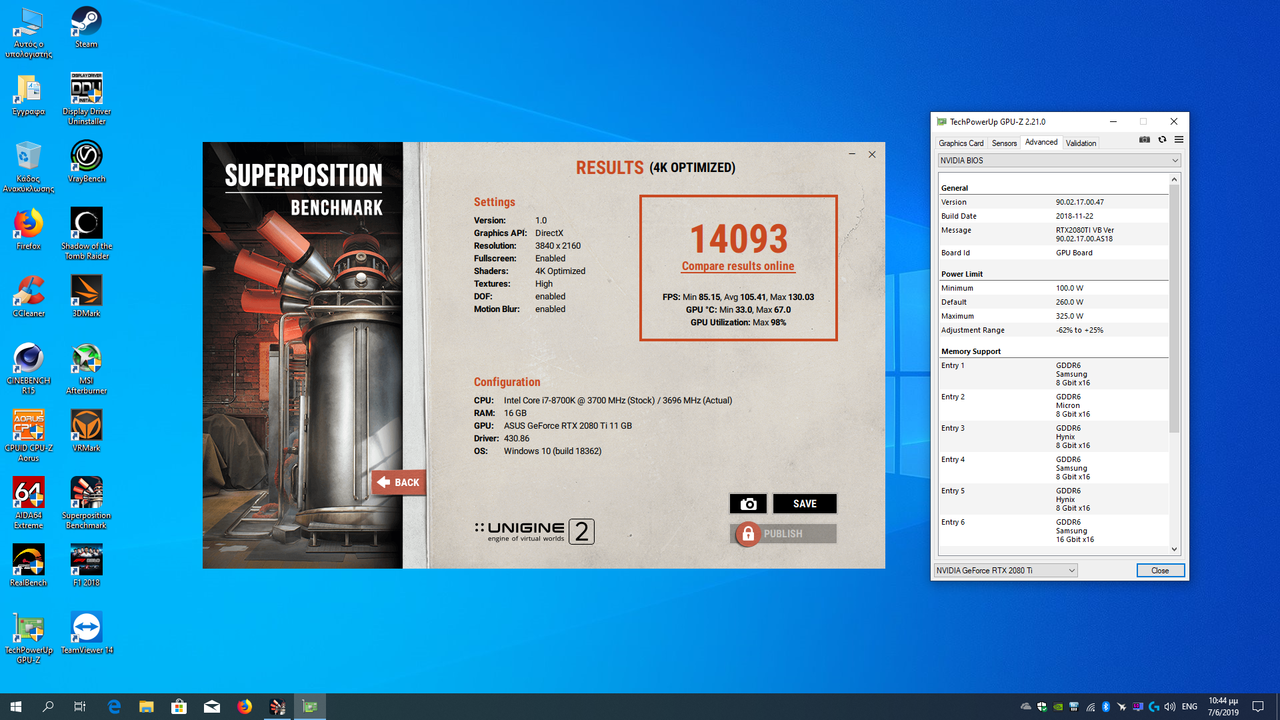Minimize the Superposition results window

tap(852, 154)
